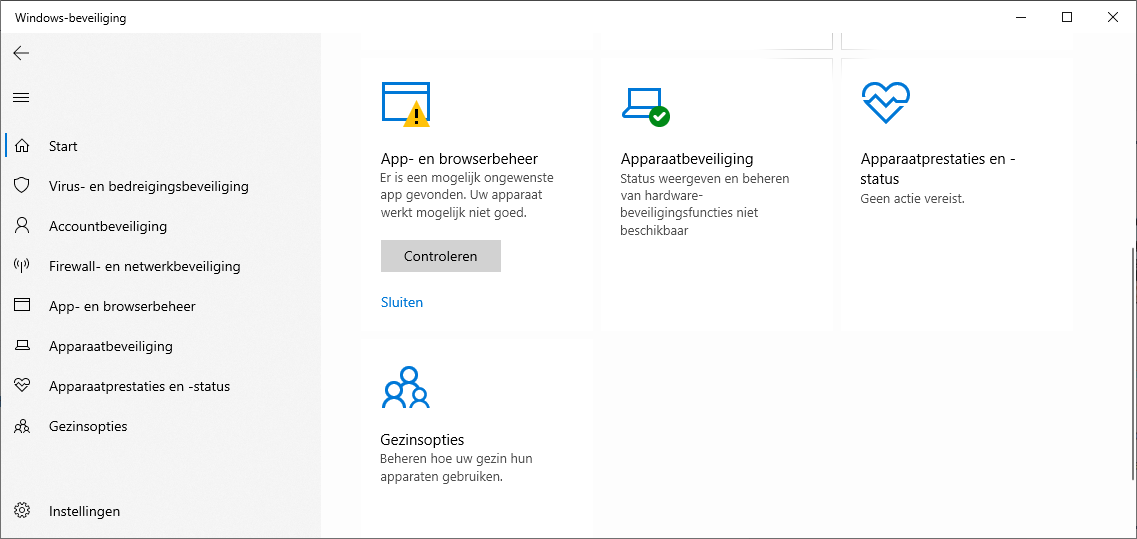
Task: Select Gezinsopties in the sidebar
Action: tap(161, 426)
